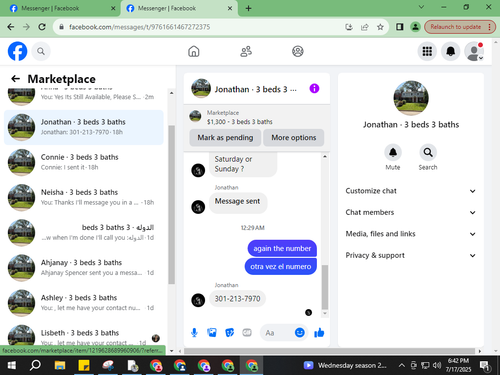Click Relaunch to update button
Viewport: 500px width, 375px height.
[x=460, y=27]
